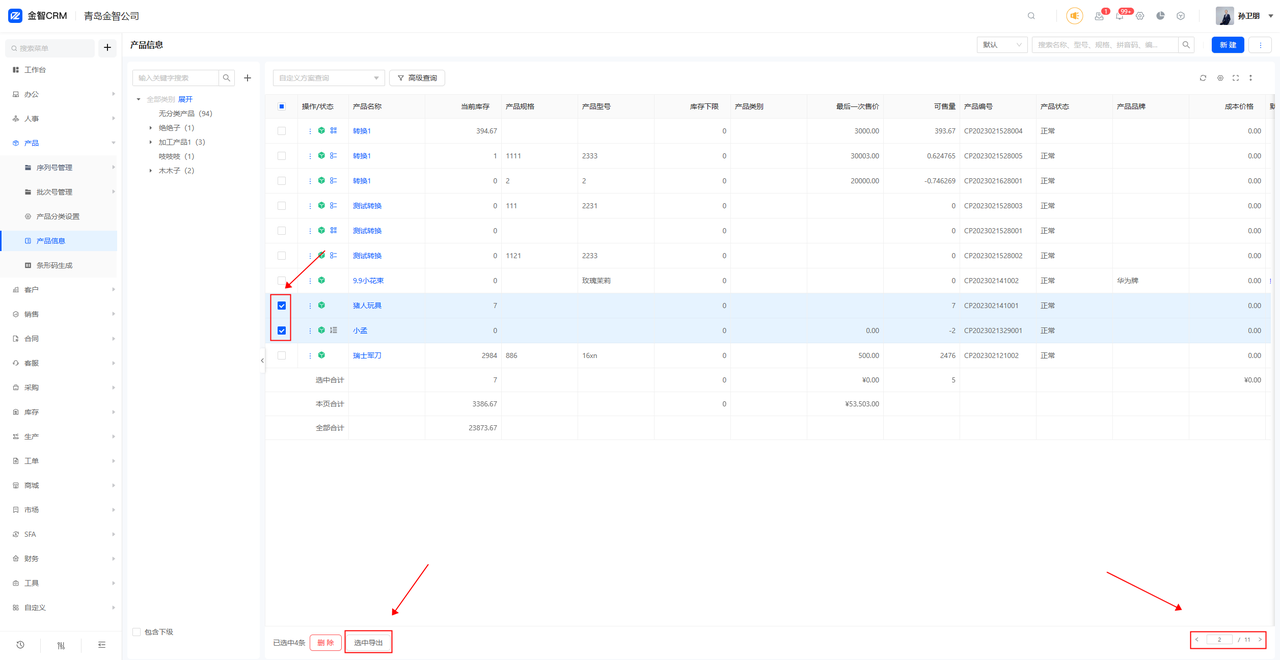Open the 客户 sidebar menu
Screen dimensions: 1280x660
60,290
